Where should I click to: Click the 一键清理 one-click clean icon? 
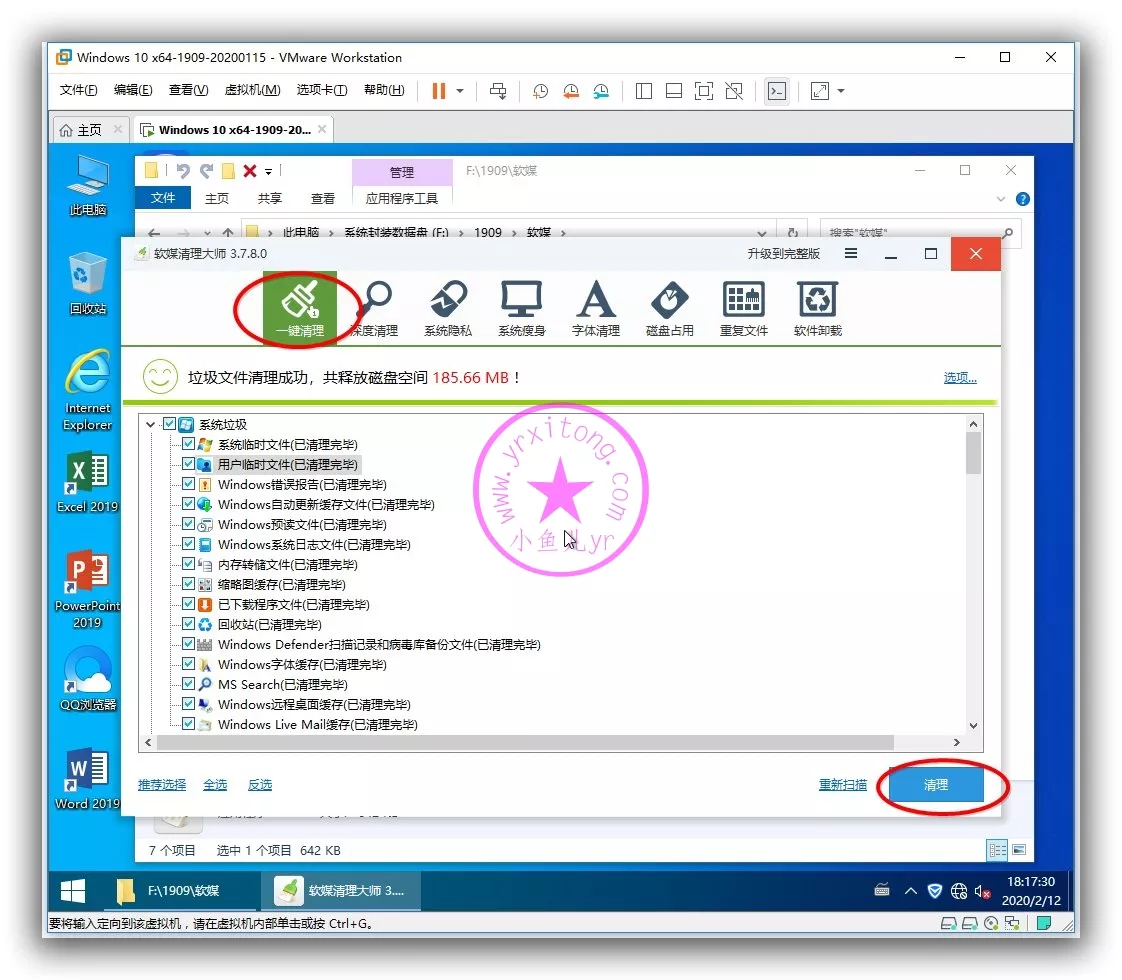point(300,305)
